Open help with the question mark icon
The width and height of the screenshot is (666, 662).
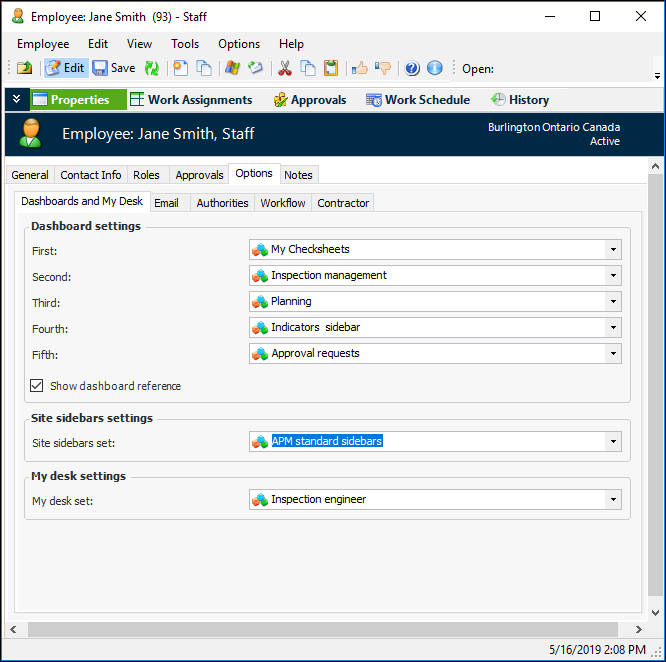click(x=412, y=68)
